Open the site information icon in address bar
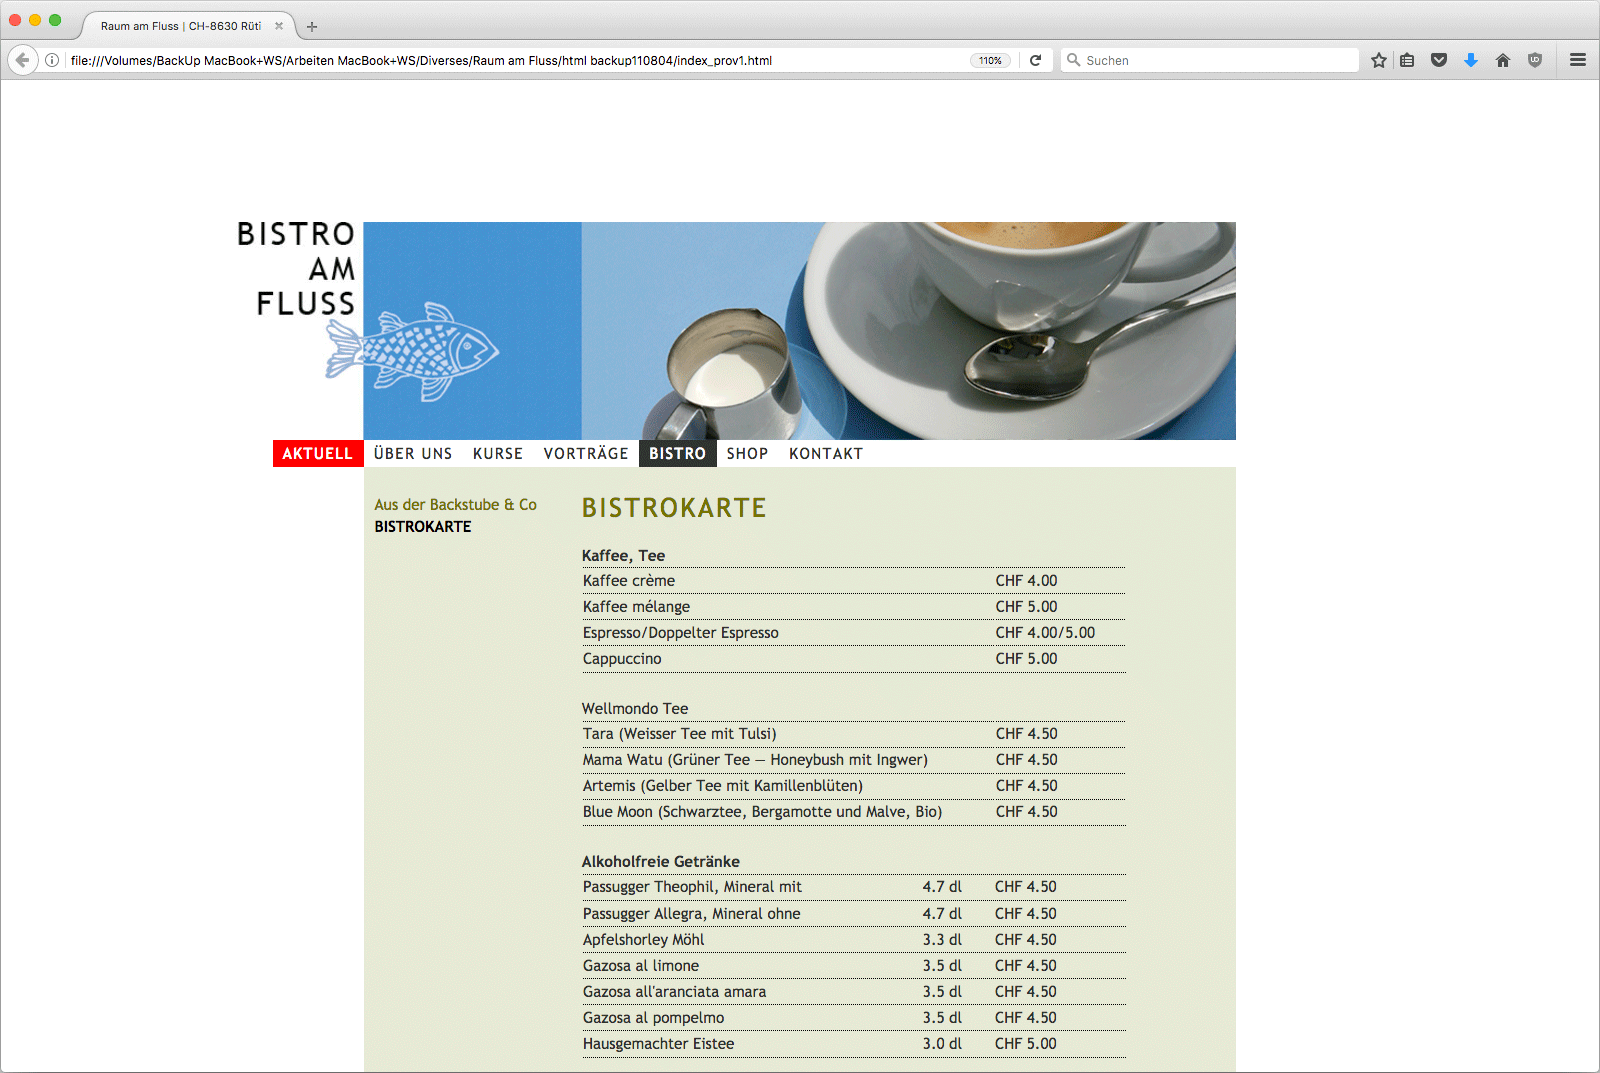1600x1073 pixels. click(x=52, y=60)
